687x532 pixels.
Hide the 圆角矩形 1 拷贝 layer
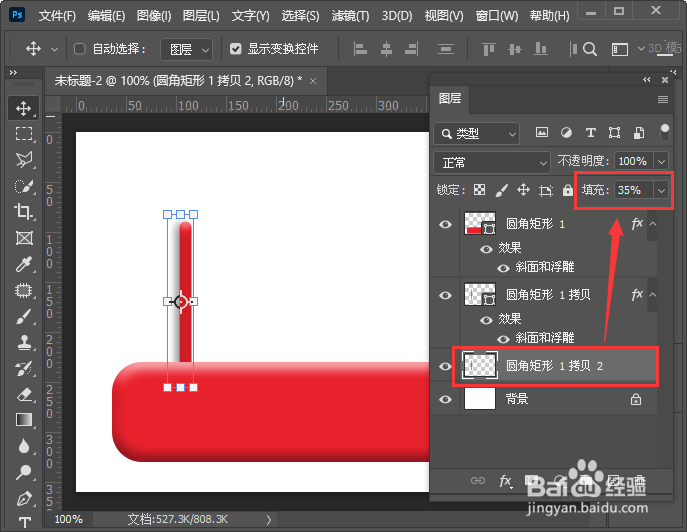(x=446, y=295)
